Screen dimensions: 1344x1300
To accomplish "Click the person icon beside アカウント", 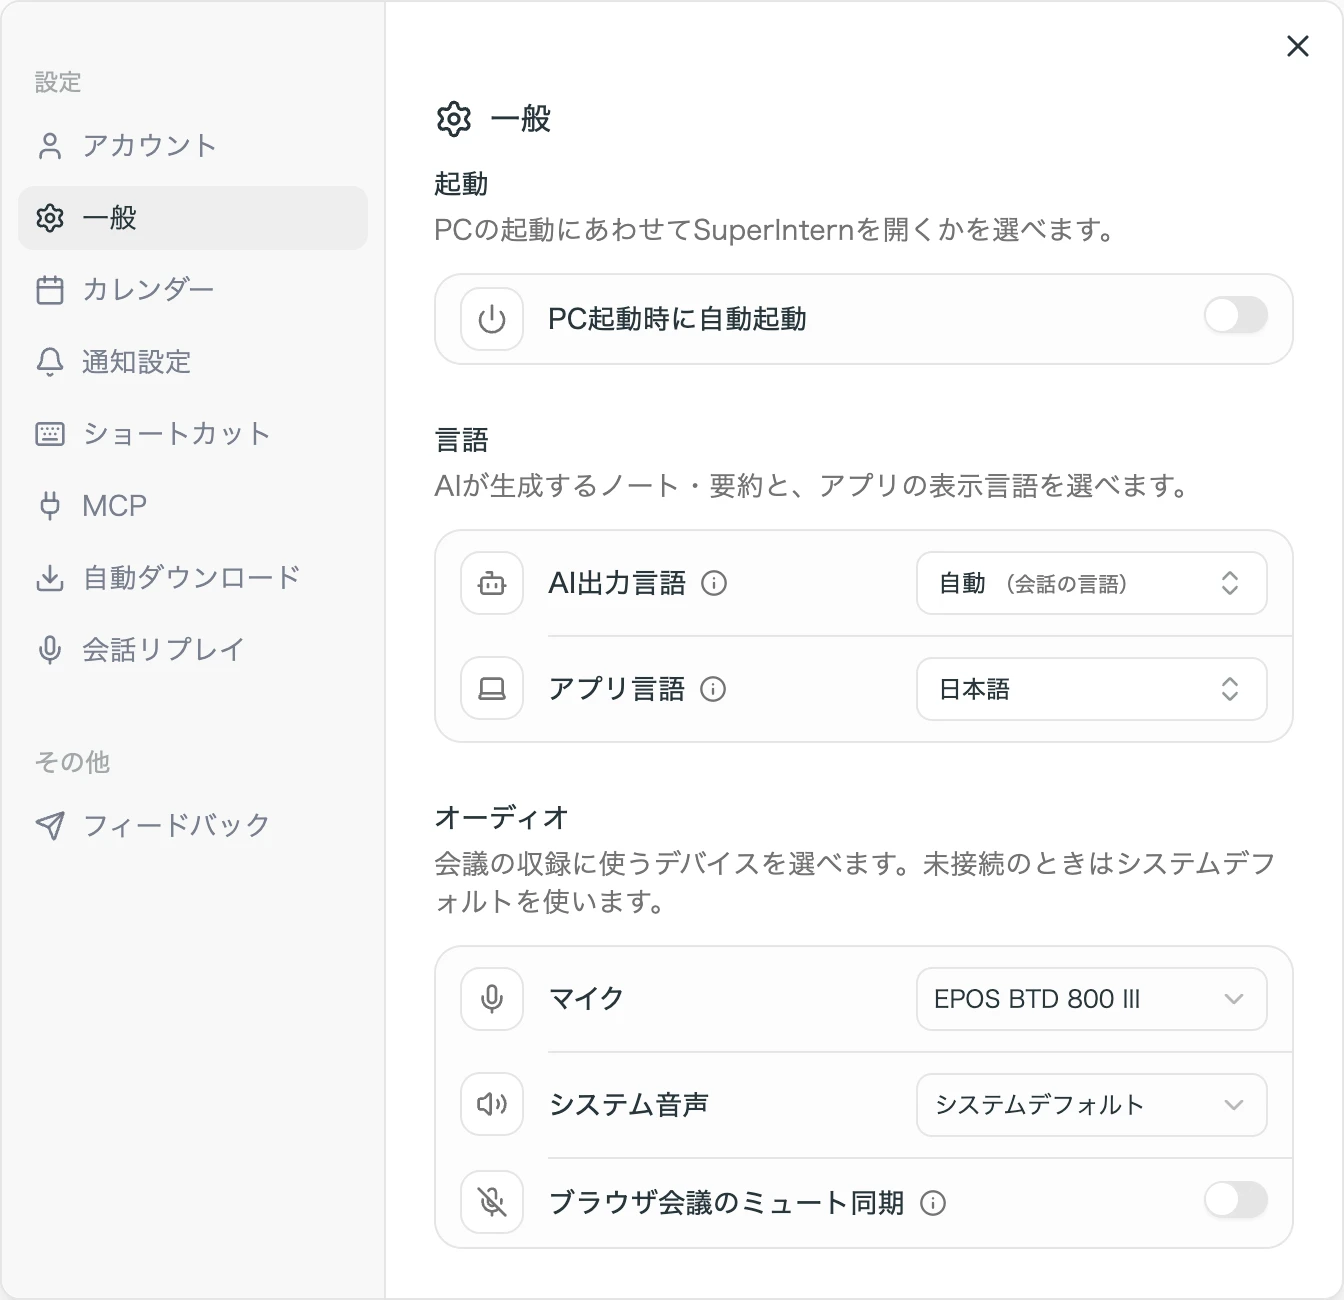I will 49,146.
